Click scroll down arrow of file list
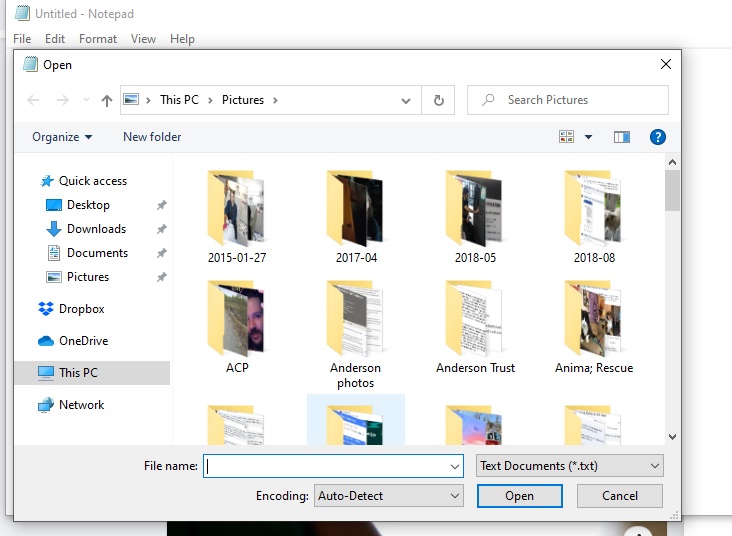This screenshot has height=536, width=732. [672, 437]
